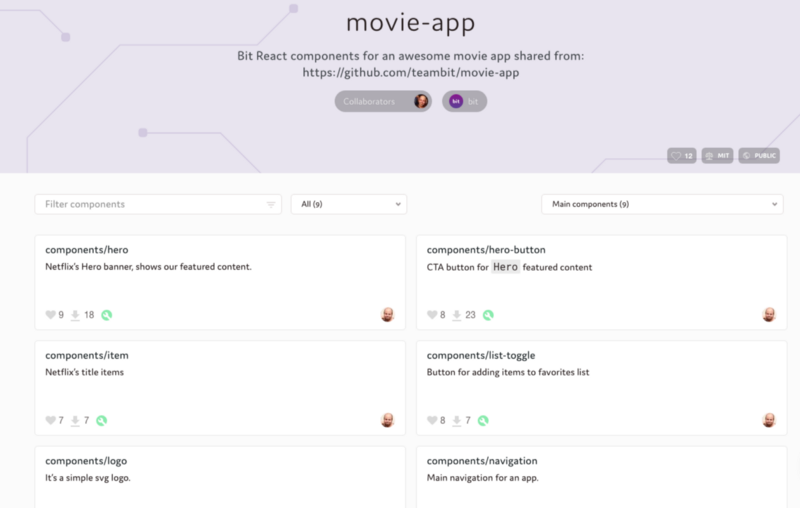Toggle the heart on components/hero-button card
Screen dimensions: 800x508
tap(432, 315)
